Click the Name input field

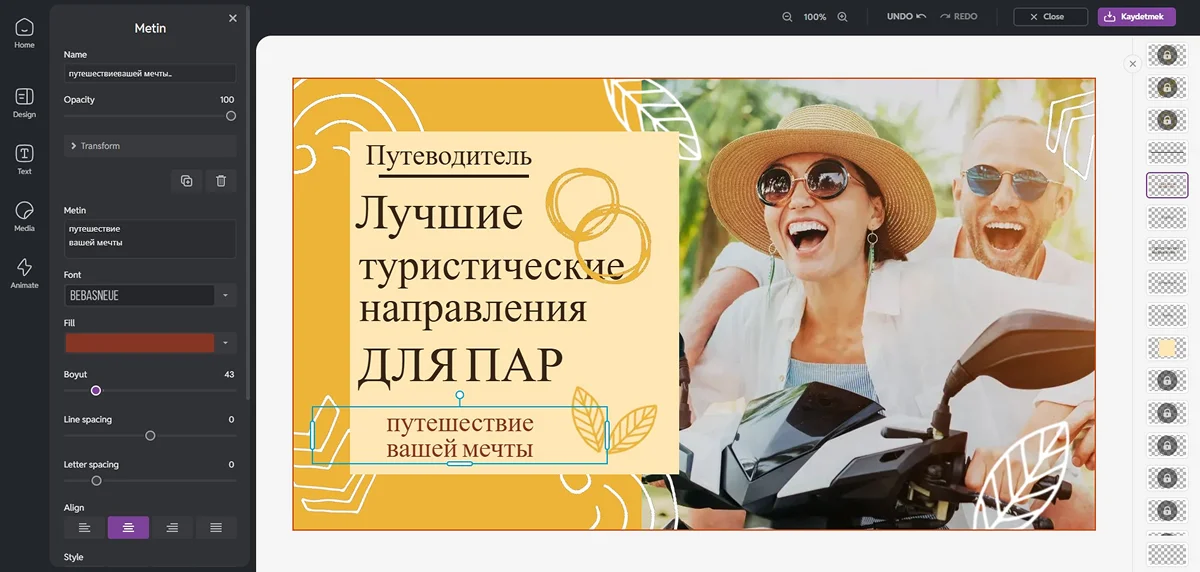tap(150, 74)
